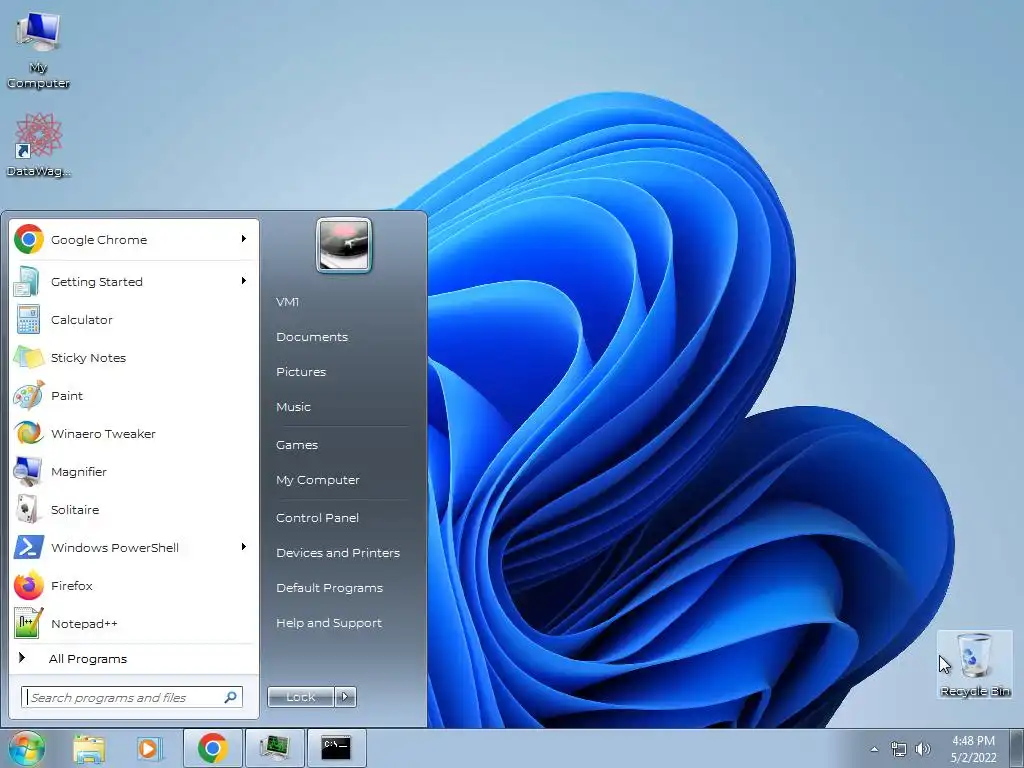This screenshot has height=768, width=1024.
Task: Launch Windows PowerShell from Start menu
Action: (134, 547)
